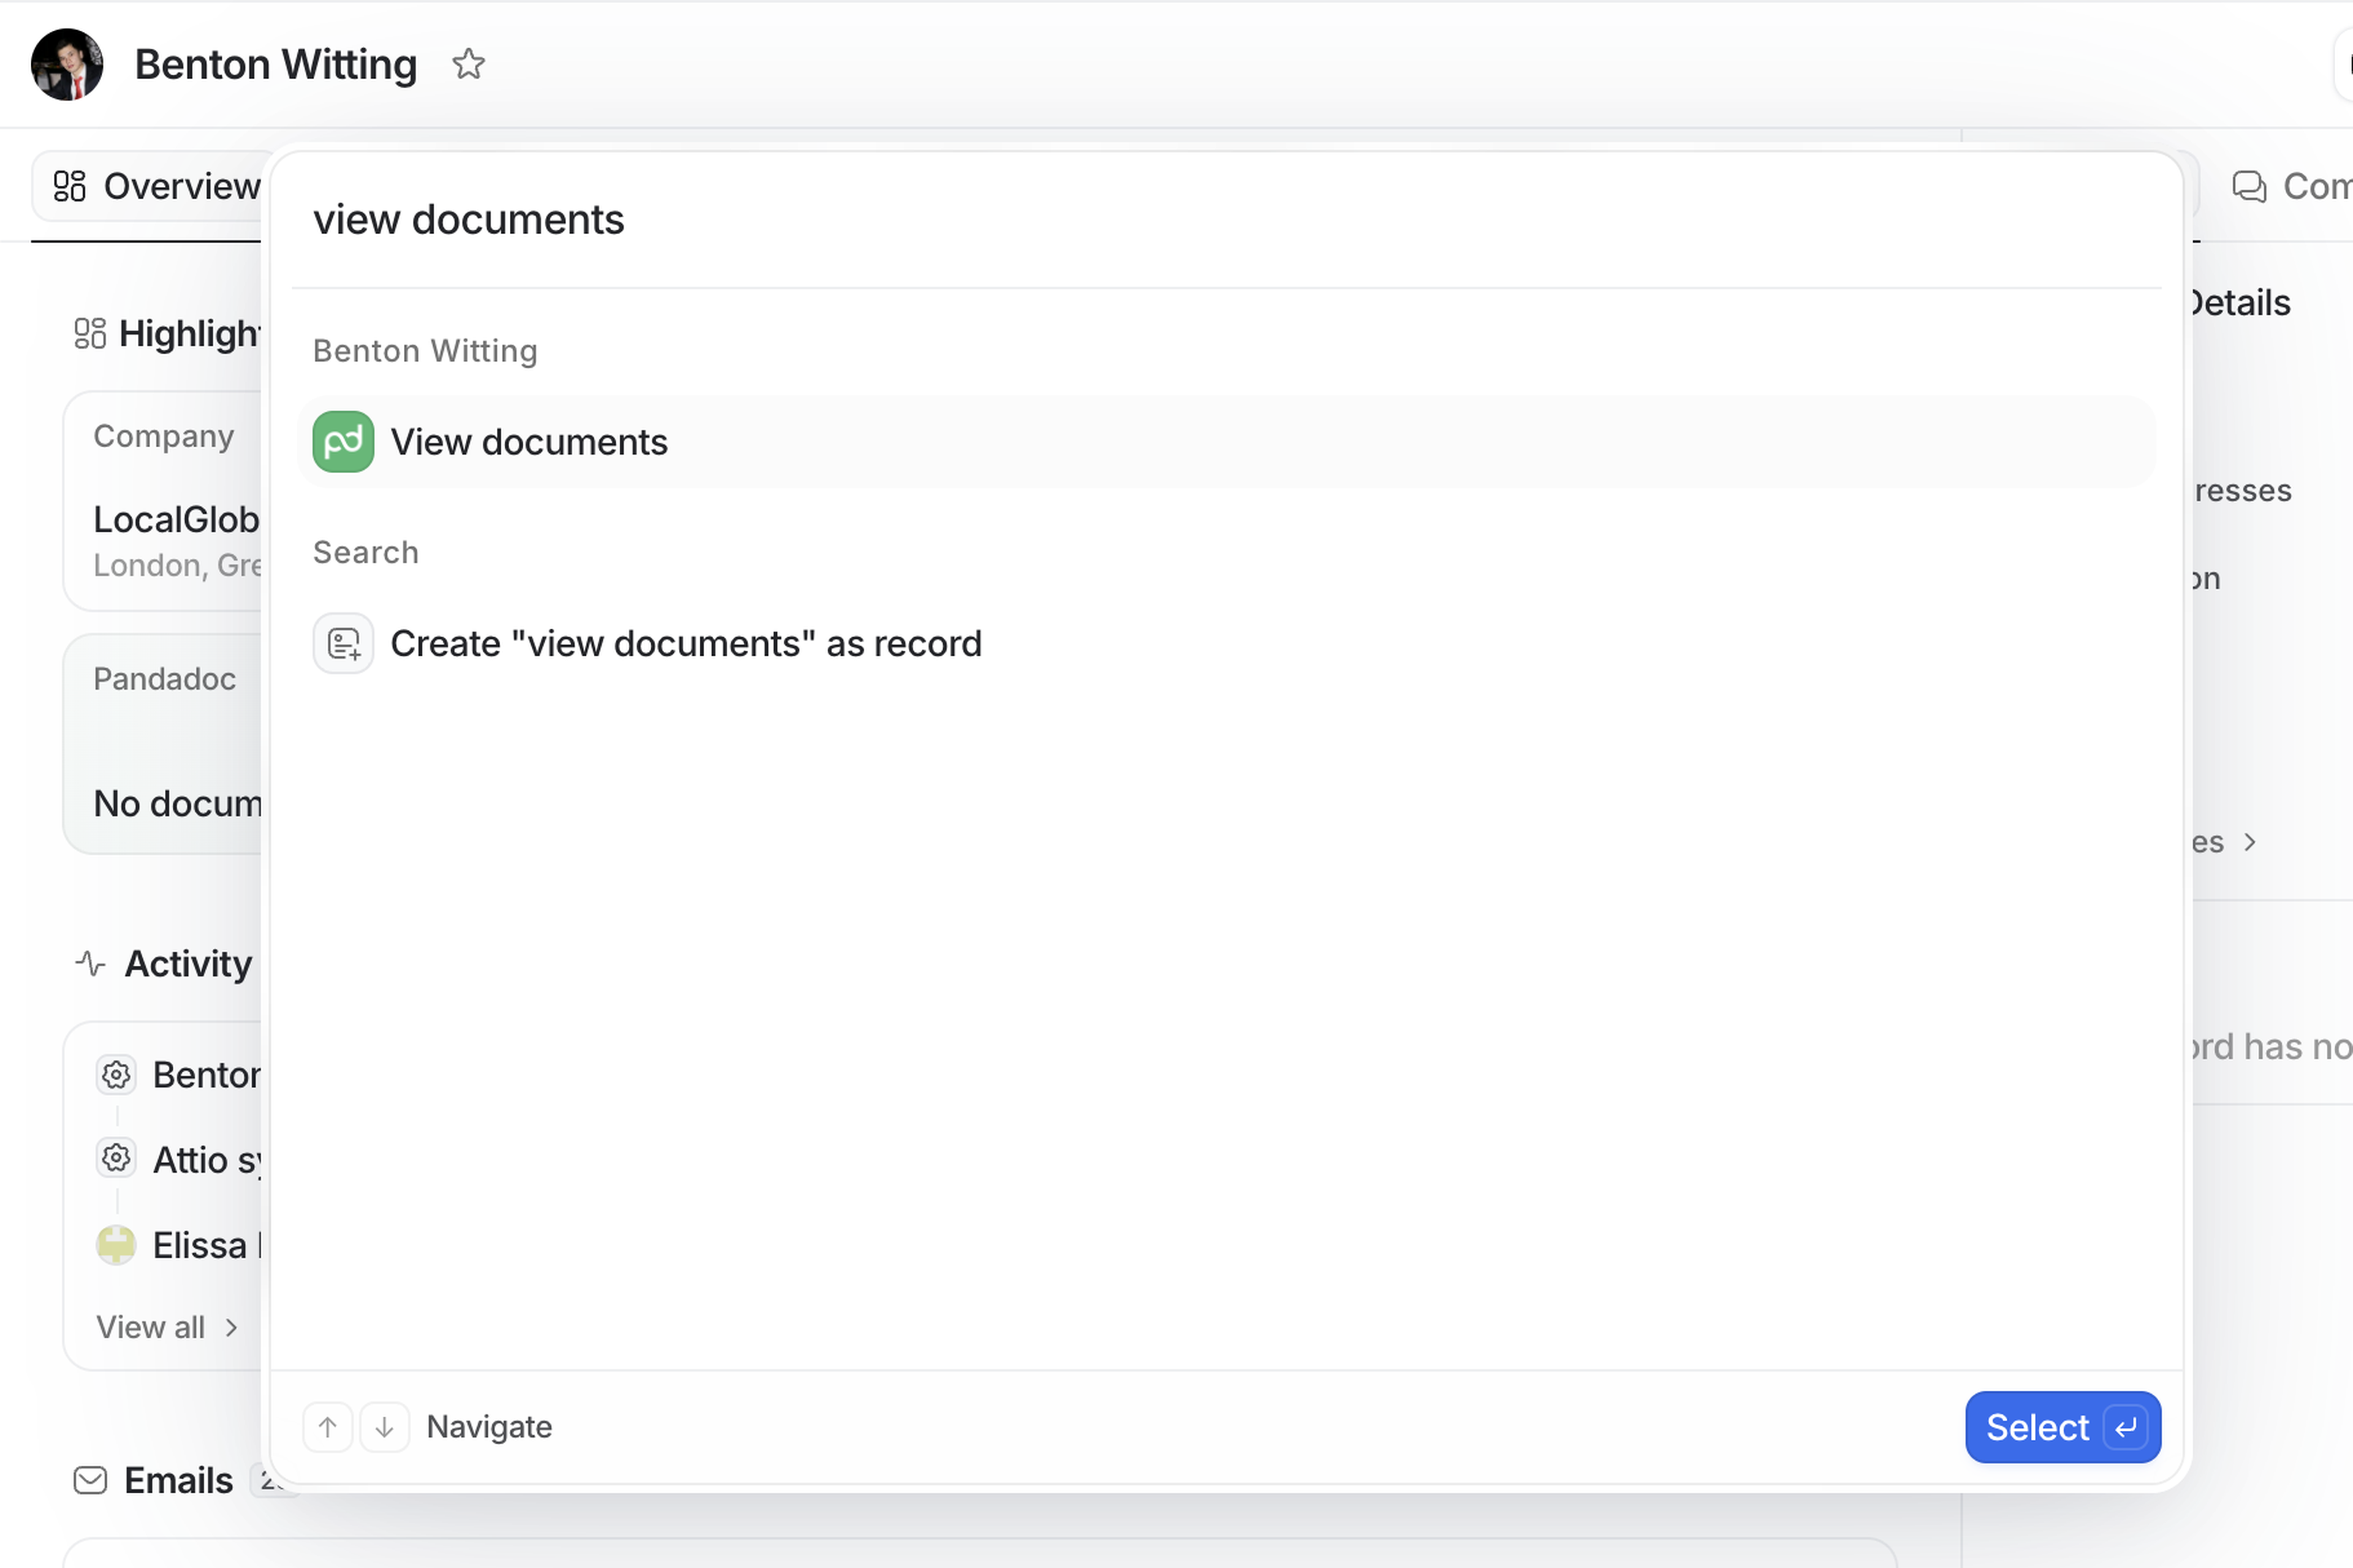Click the gear icon beside Attio system entry

pos(116,1159)
